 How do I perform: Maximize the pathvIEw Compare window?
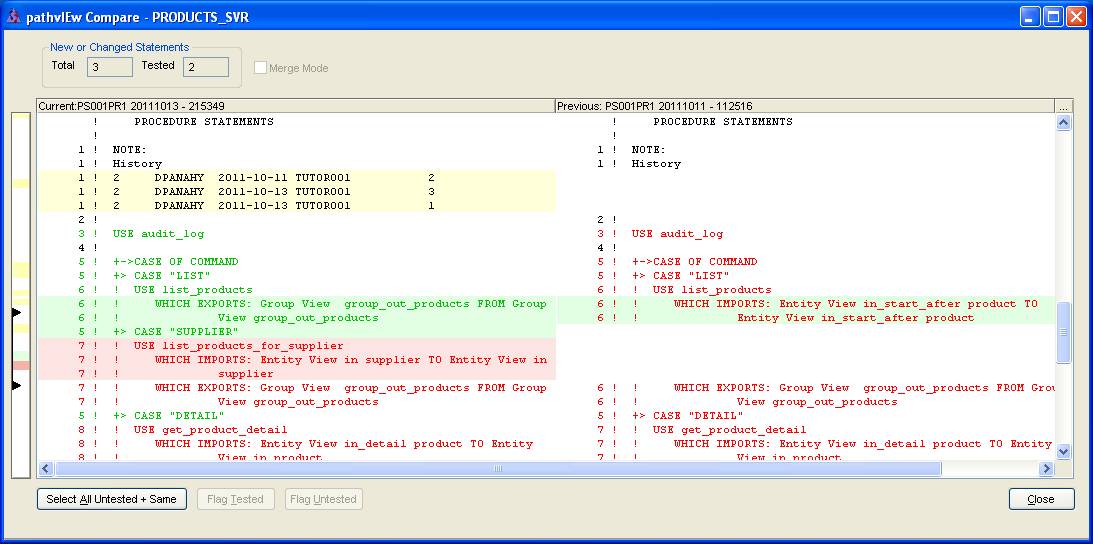pos(1053,17)
